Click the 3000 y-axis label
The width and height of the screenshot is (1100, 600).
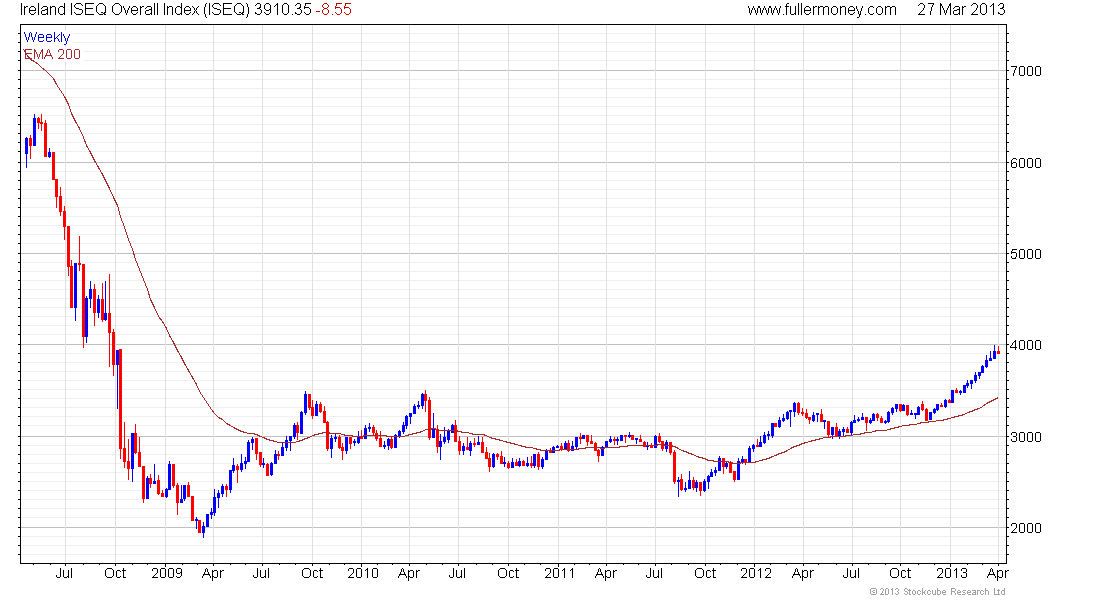coord(1026,436)
